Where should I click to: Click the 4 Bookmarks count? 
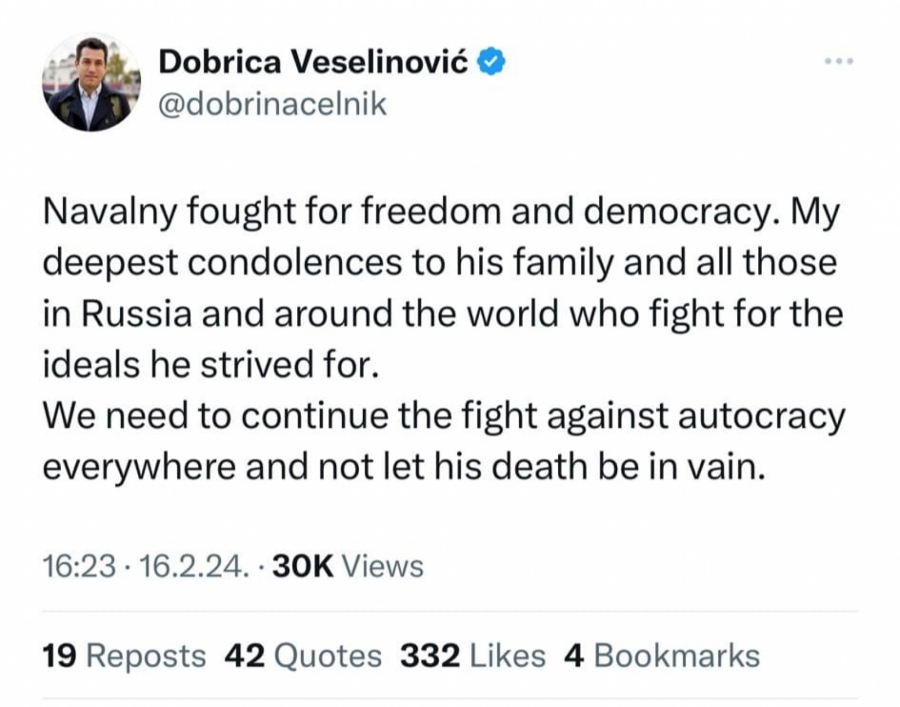pos(662,656)
